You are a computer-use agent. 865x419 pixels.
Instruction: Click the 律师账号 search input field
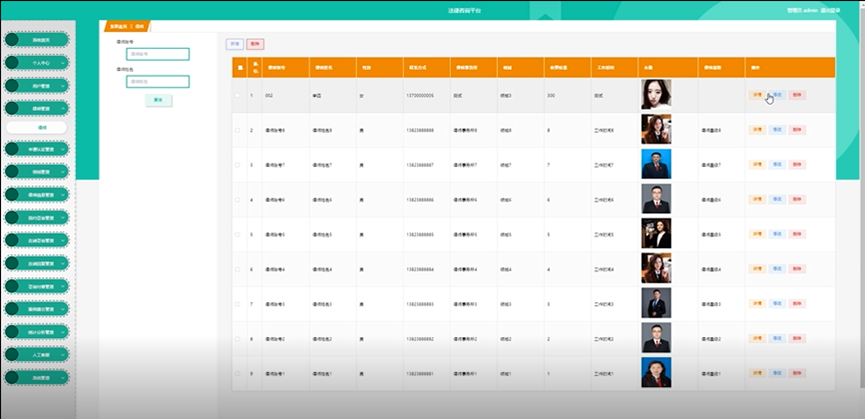click(x=158, y=54)
